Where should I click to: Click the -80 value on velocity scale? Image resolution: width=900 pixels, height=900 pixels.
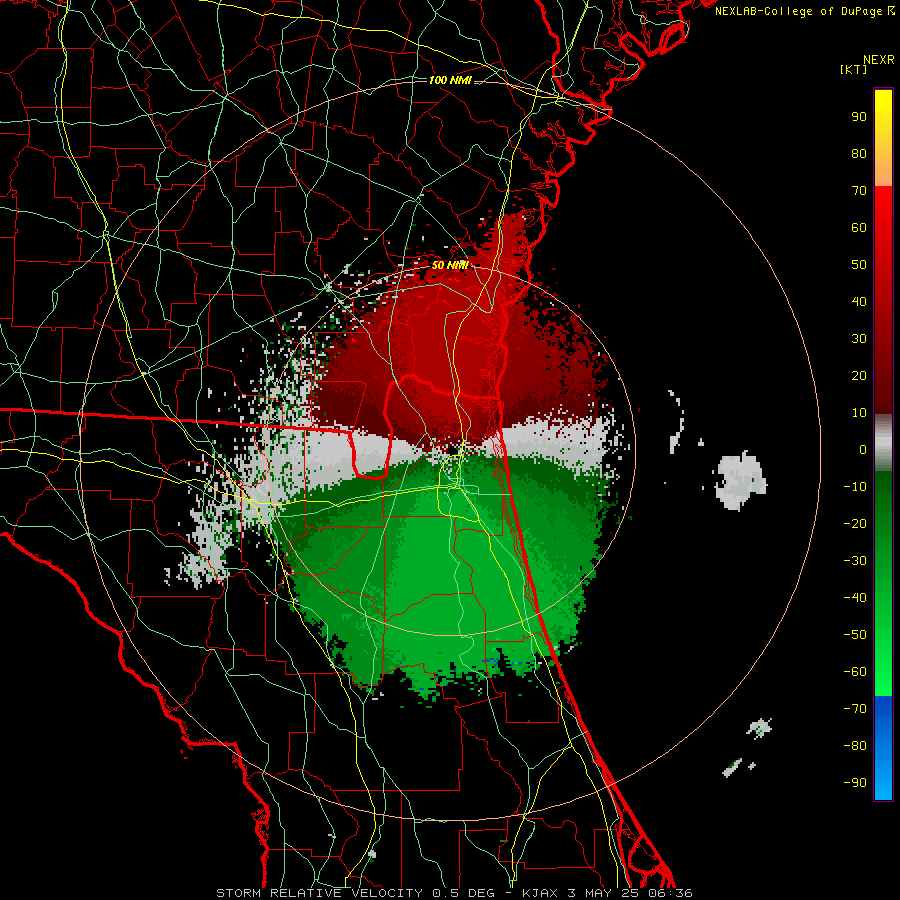click(x=855, y=746)
